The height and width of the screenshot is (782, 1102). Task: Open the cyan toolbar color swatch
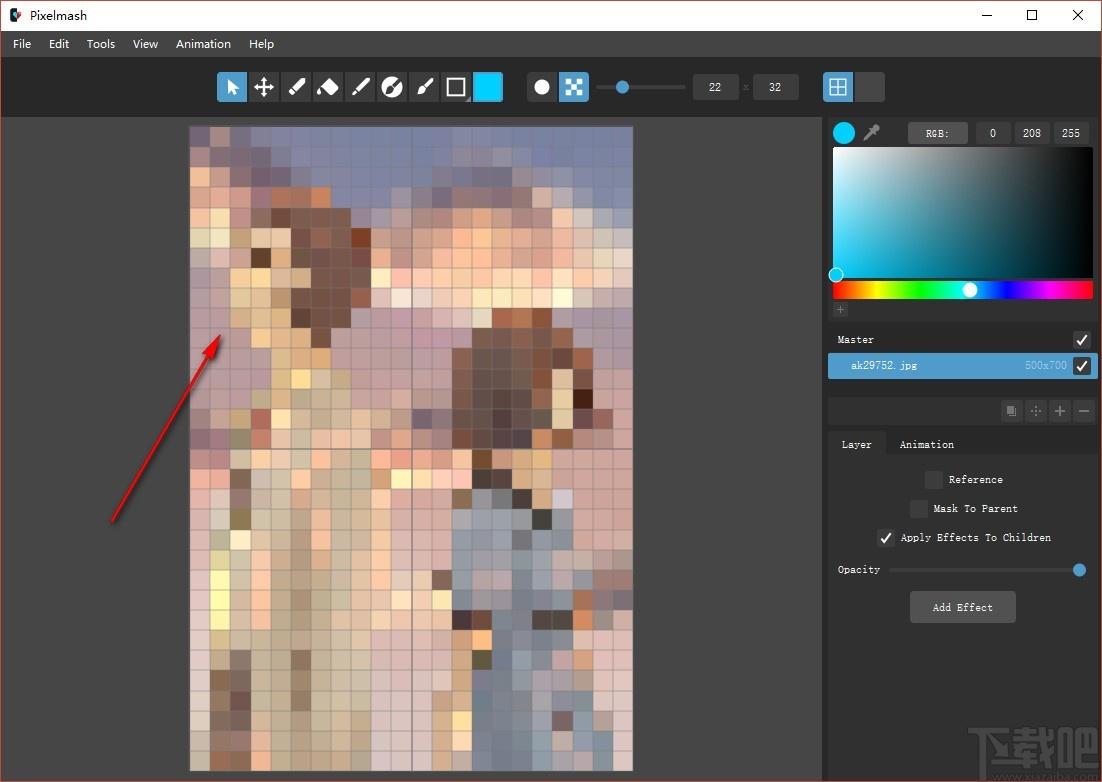[x=488, y=87]
